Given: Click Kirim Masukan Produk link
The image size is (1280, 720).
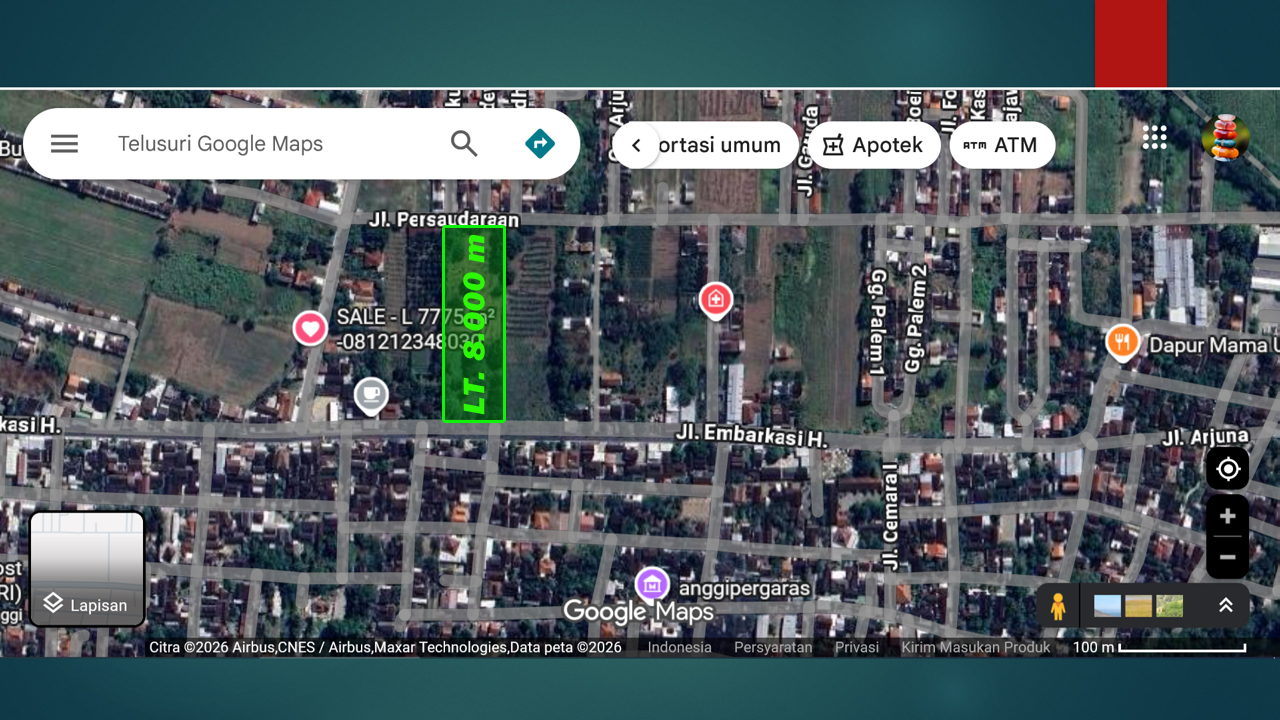Looking at the screenshot, I should pyautogui.click(x=975, y=647).
